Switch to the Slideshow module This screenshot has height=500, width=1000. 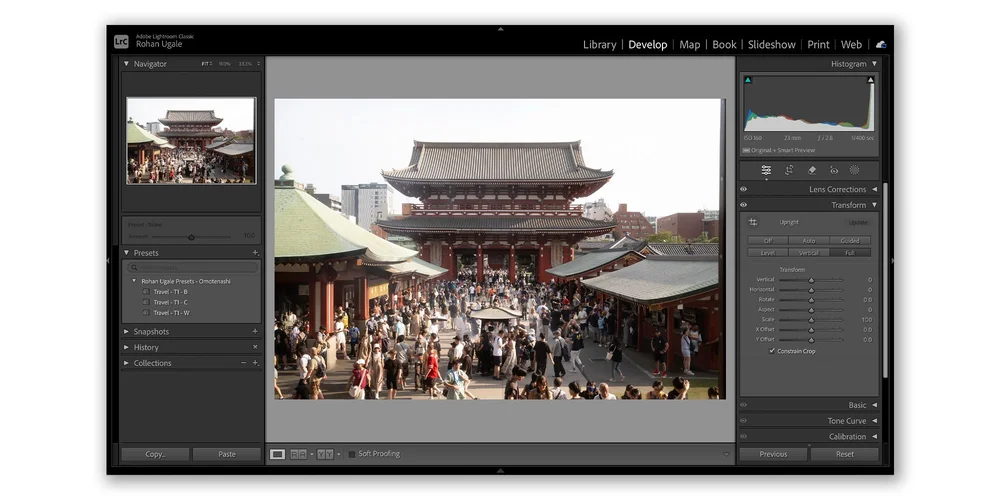point(772,45)
